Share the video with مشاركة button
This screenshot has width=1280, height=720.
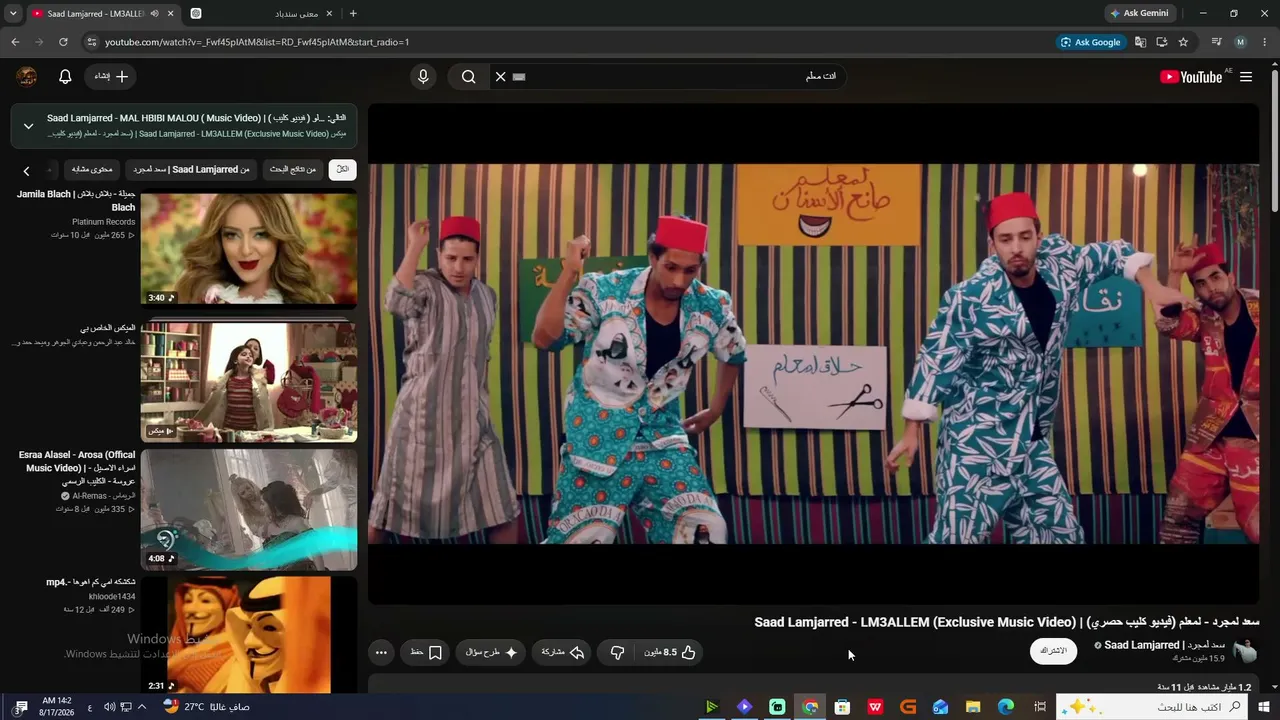[x=562, y=652]
